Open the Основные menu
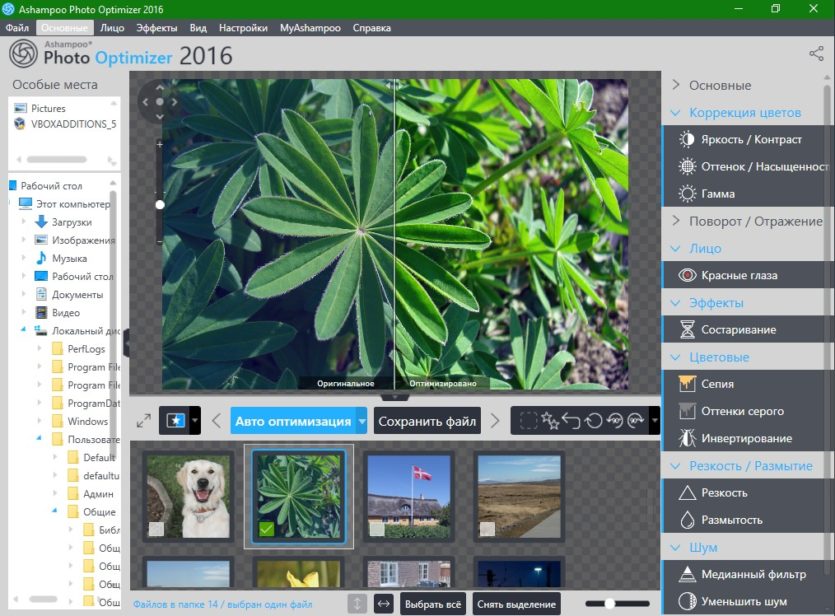Viewport: 835px width, 616px height. click(x=64, y=28)
